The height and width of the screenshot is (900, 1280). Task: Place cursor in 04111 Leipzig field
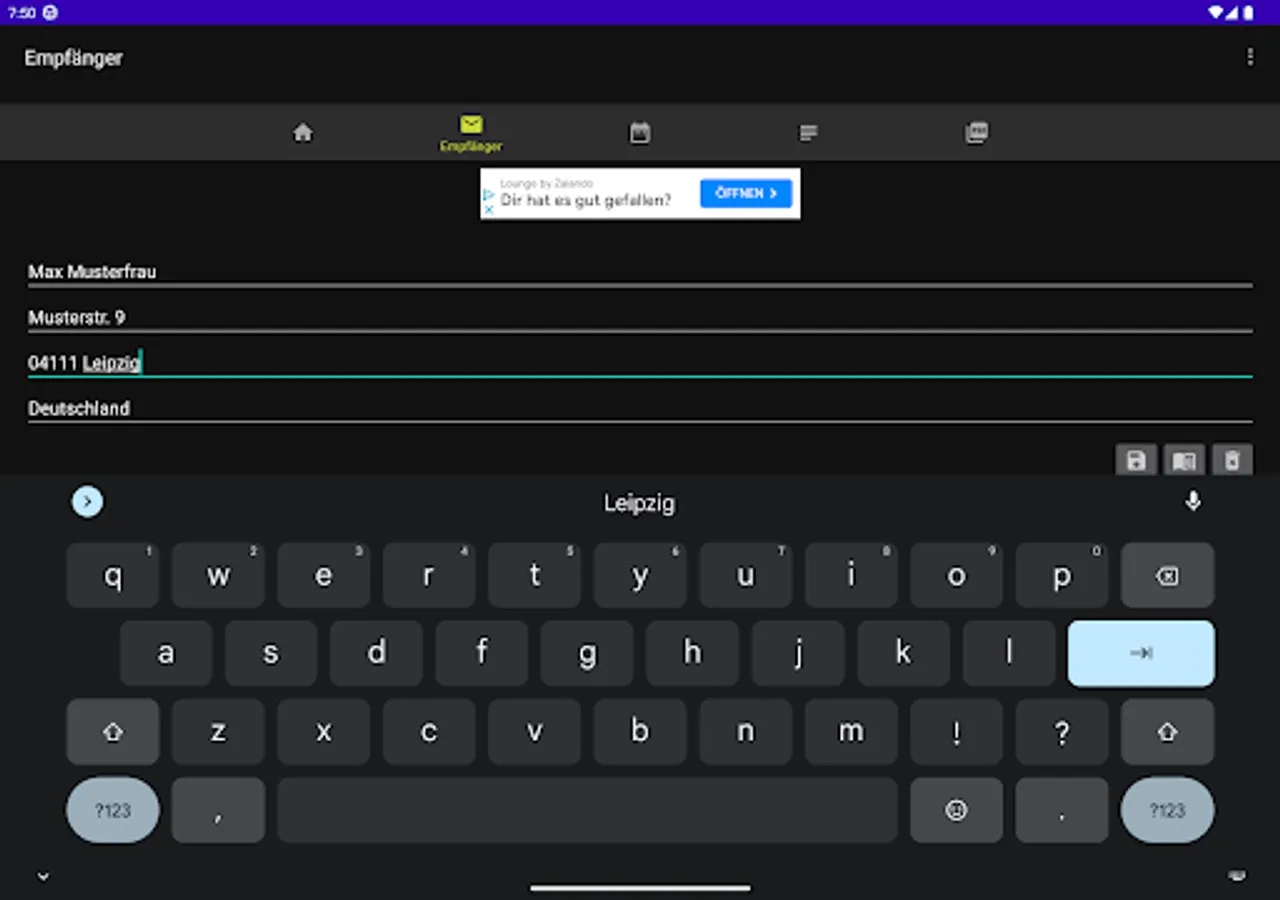640,363
